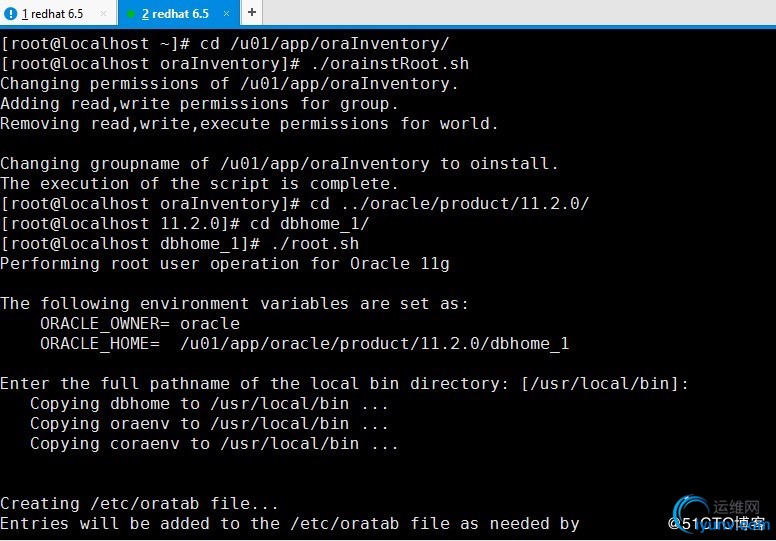Close the "1 redhat 6.5" tab
Viewport: 776px width, 541px height.
click(x=103, y=13)
